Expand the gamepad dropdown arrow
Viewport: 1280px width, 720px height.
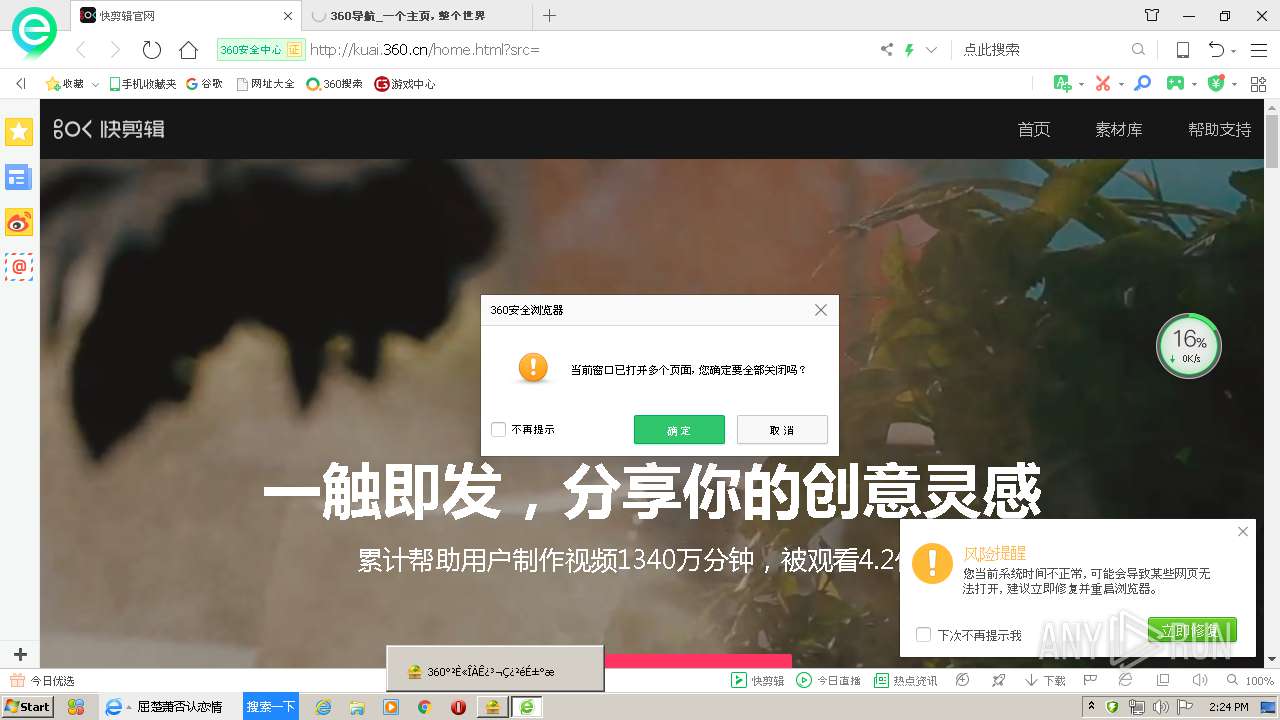(1195, 85)
